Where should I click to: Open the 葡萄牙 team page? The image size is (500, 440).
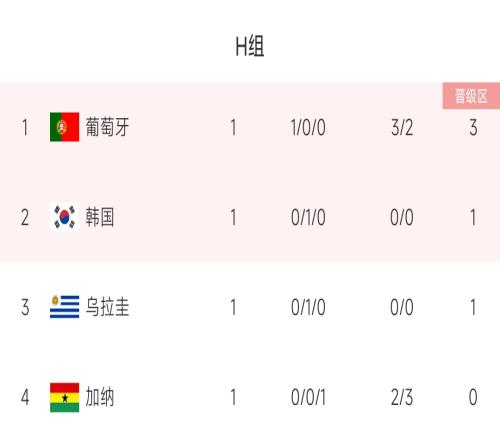click(x=107, y=127)
